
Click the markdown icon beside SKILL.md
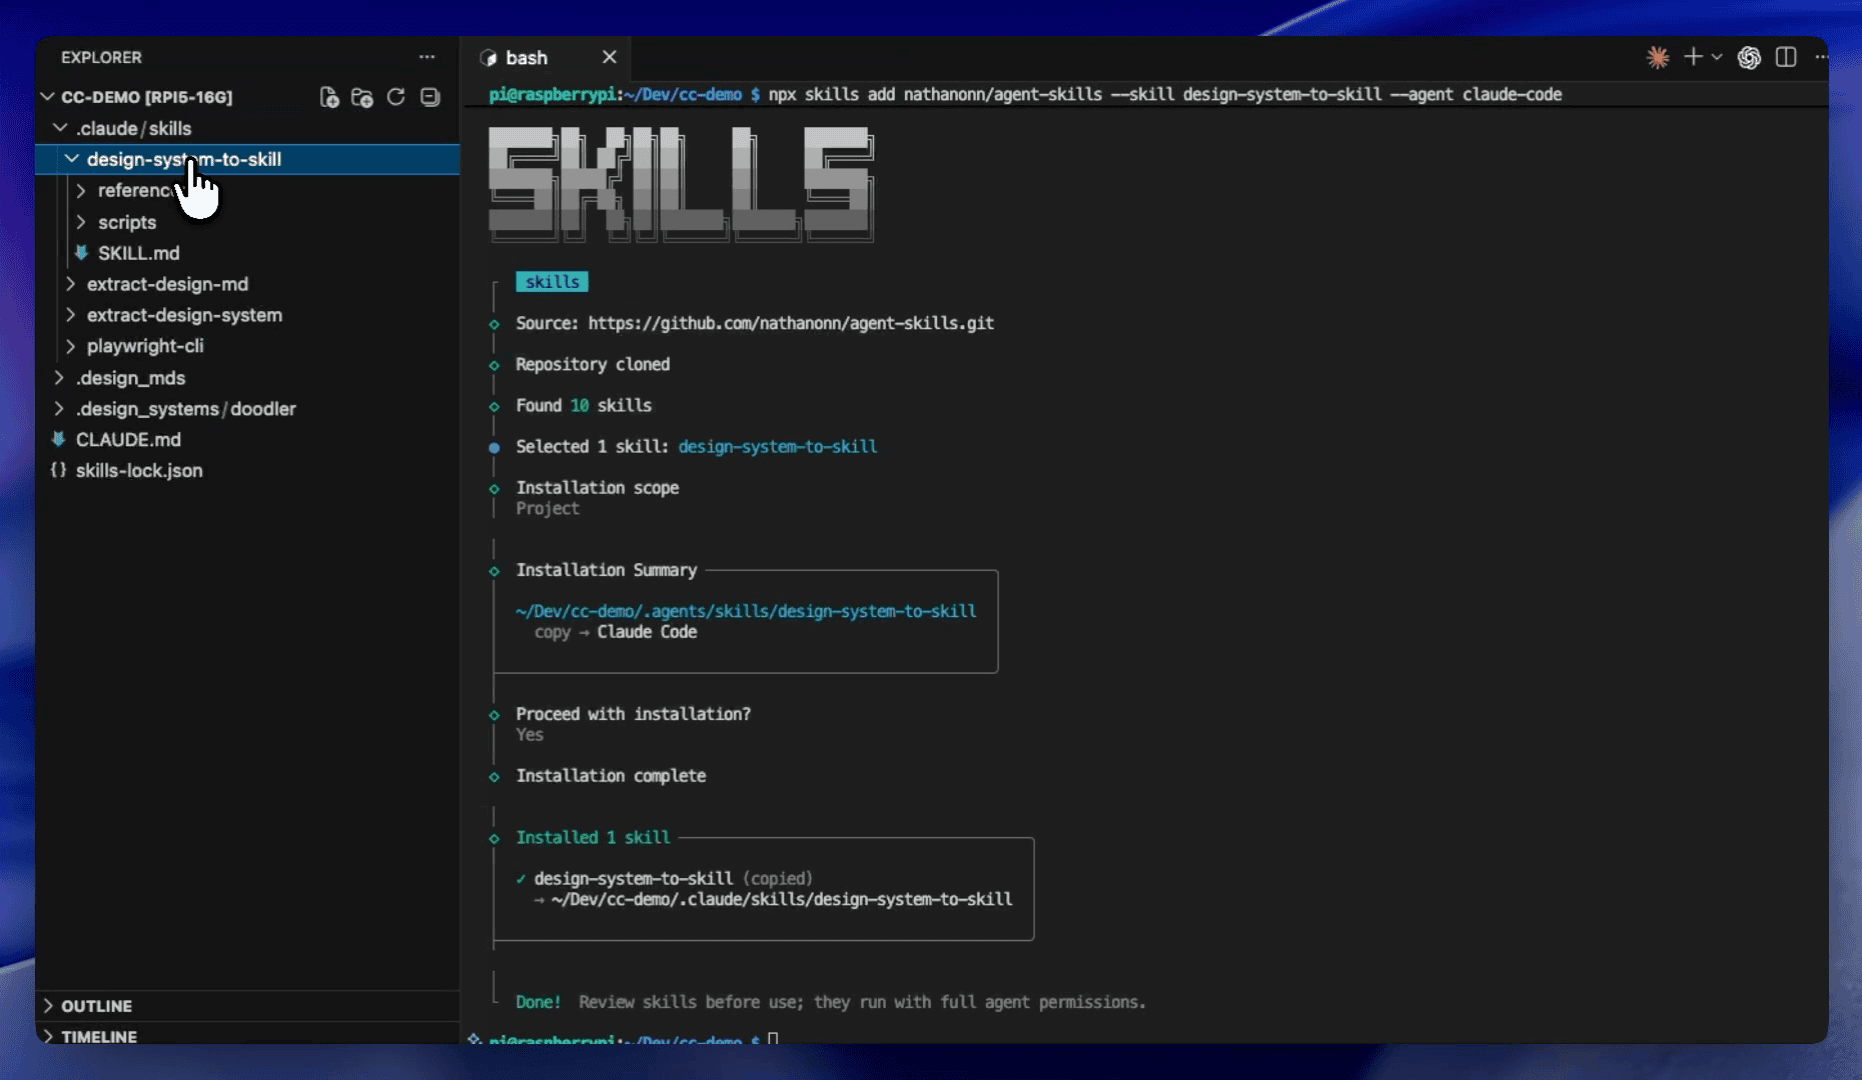[x=81, y=253]
